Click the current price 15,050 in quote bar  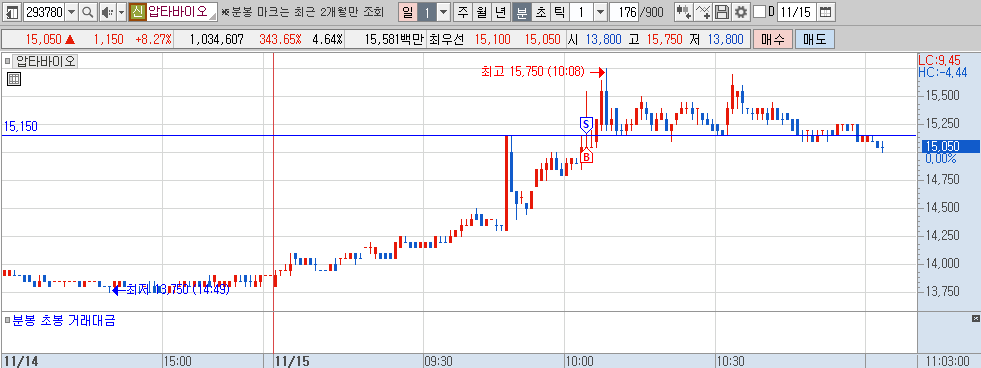coord(43,39)
